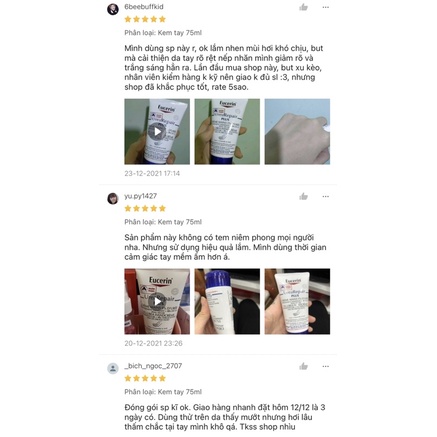Play the video in yu.py1427's review
Viewport: 437px width, 437px height.
point(157,301)
